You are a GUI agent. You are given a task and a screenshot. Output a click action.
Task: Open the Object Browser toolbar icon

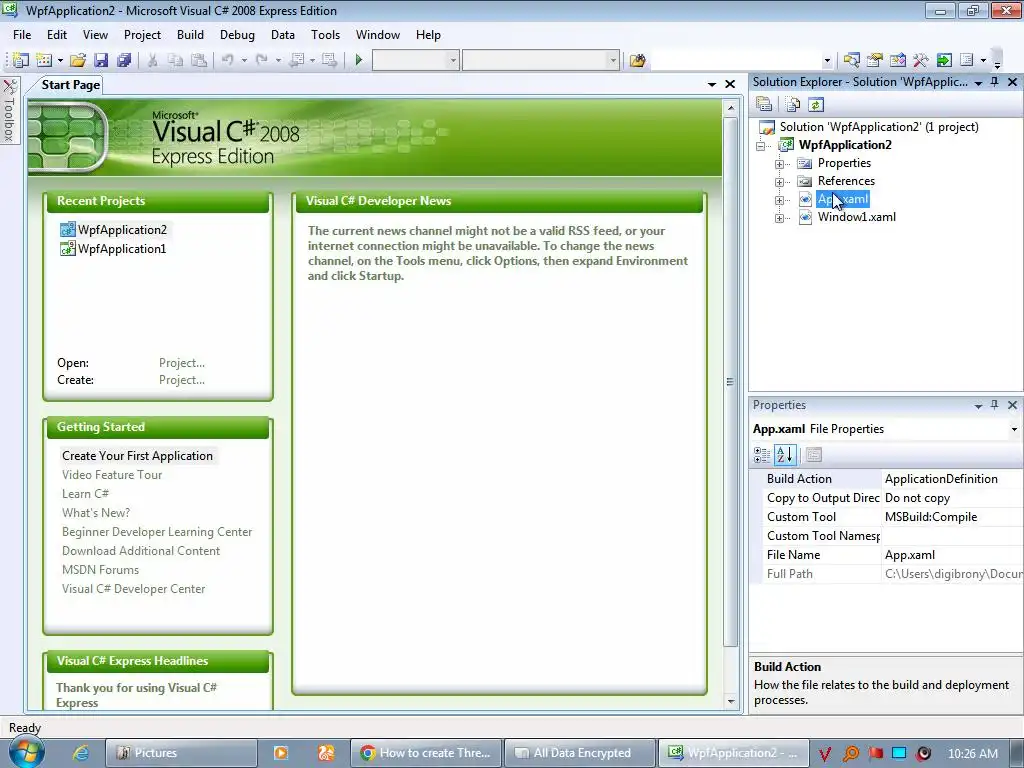(x=898, y=60)
